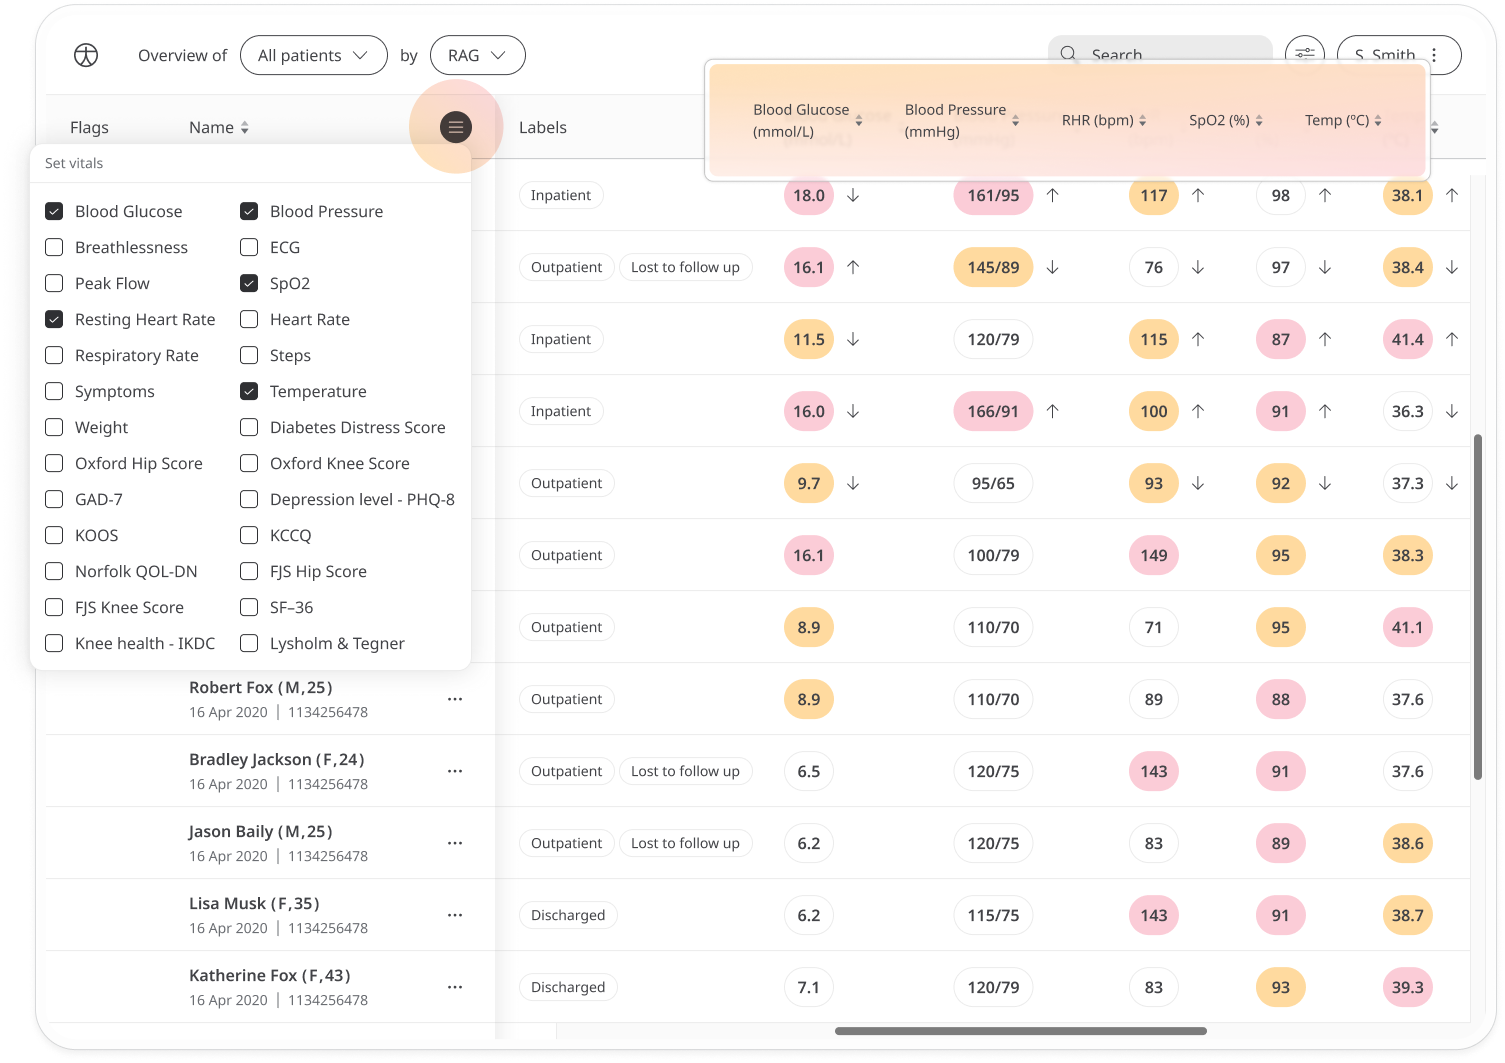
Task: Open more options for Robert Fox
Action: (x=455, y=699)
